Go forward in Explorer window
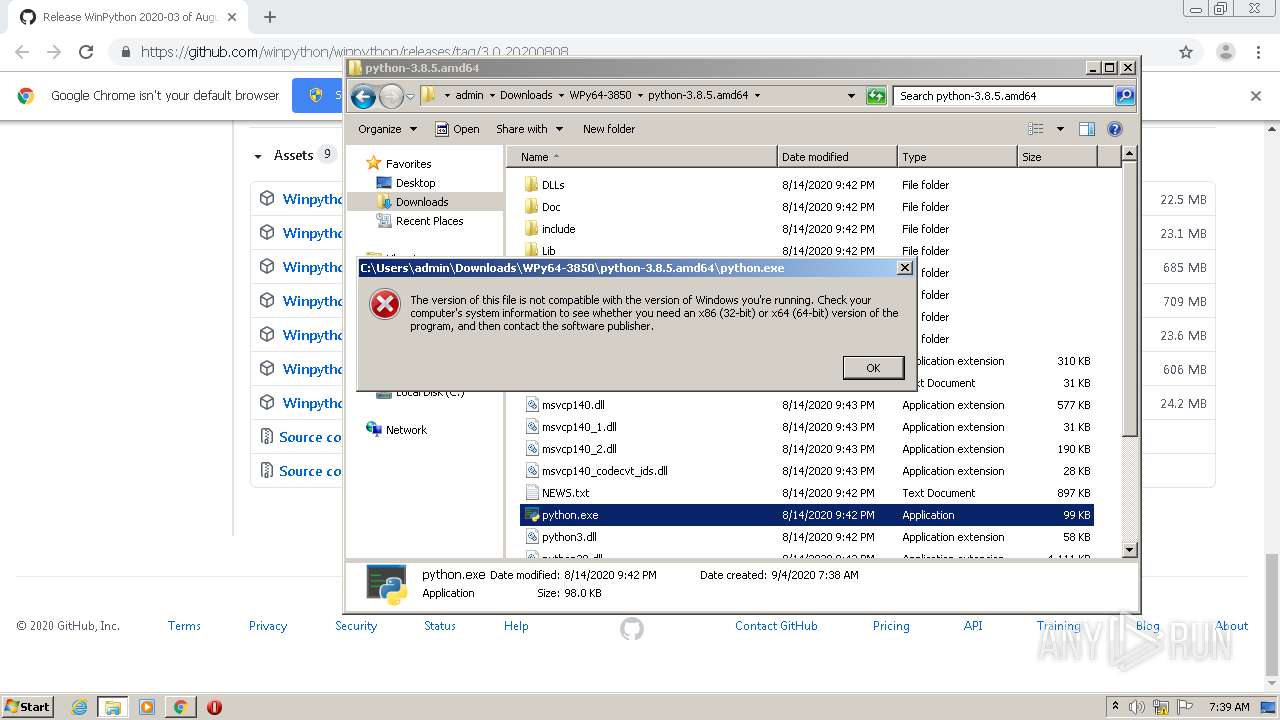The height and width of the screenshot is (720, 1280). tap(391, 96)
